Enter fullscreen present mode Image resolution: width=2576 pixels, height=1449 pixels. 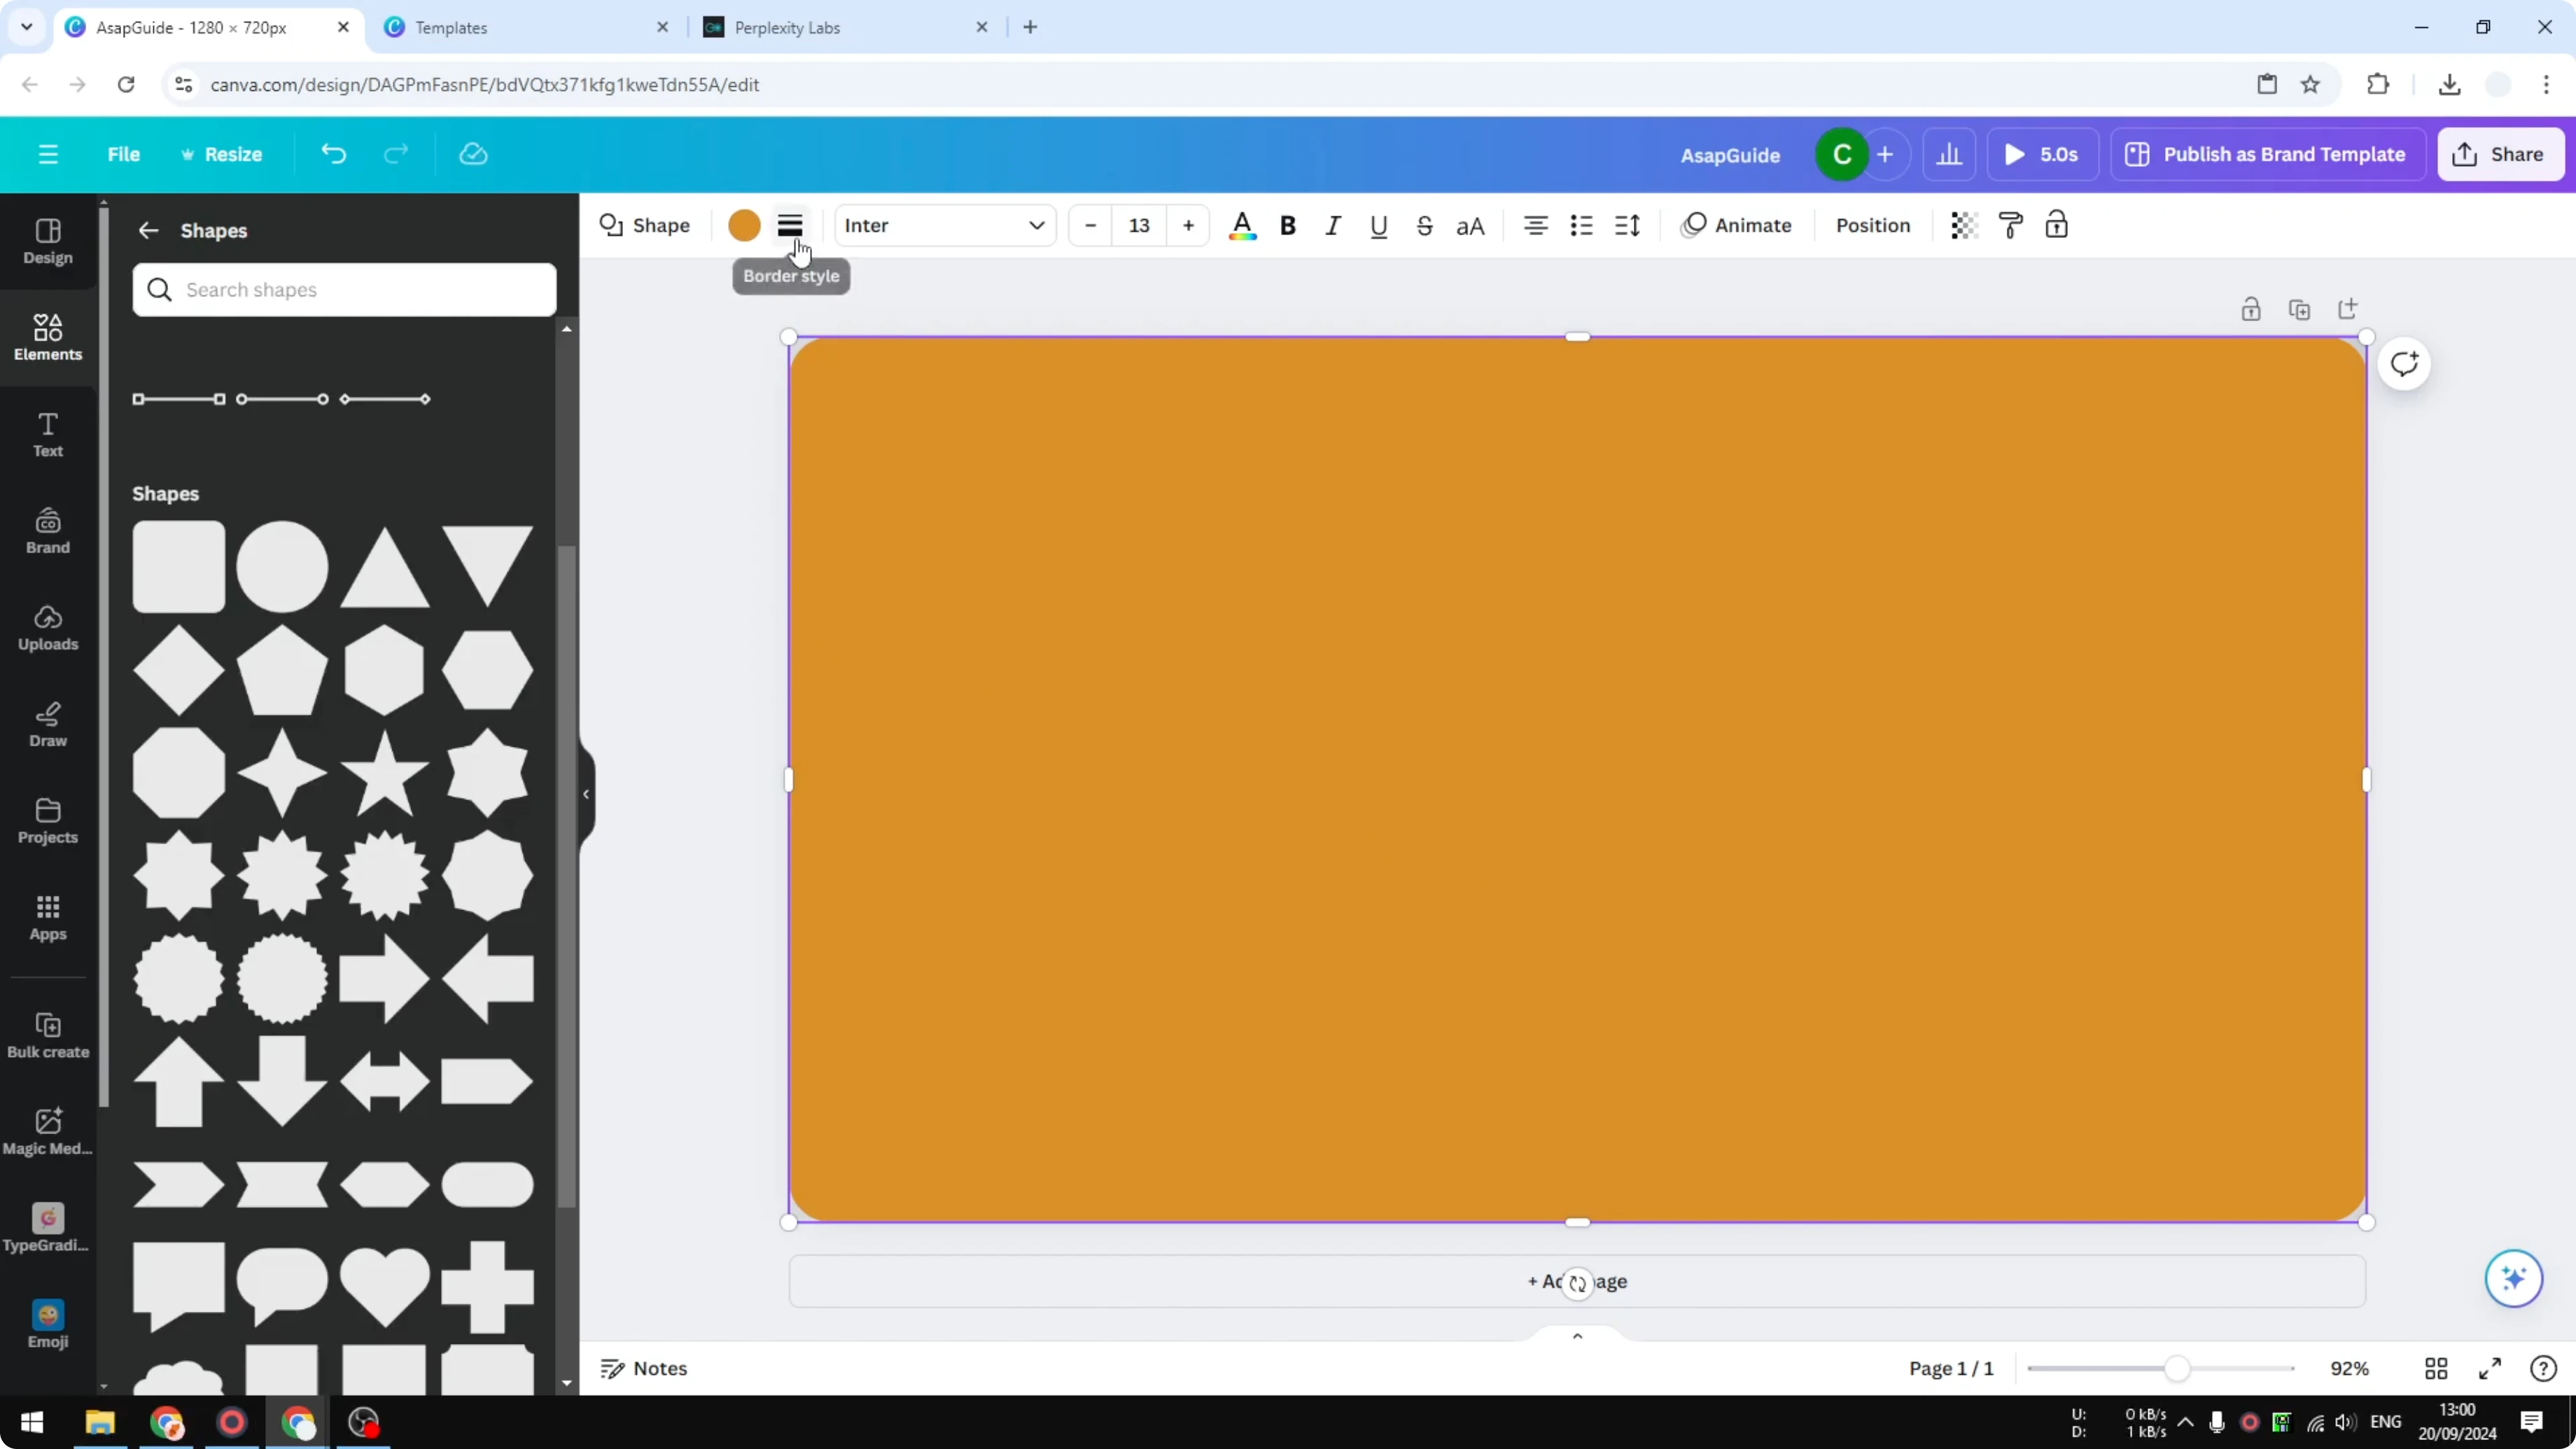(2490, 1368)
